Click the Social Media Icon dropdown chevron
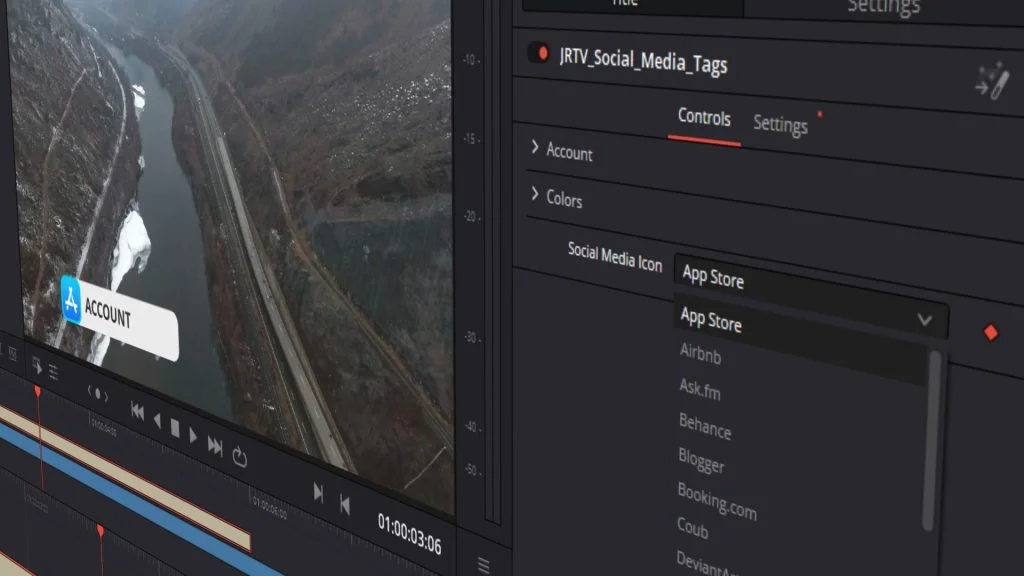 click(924, 320)
